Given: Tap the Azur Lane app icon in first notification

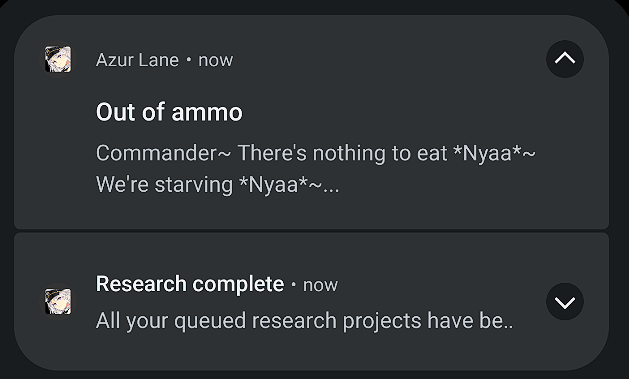Looking at the screenshot, I should click(58, 59).
